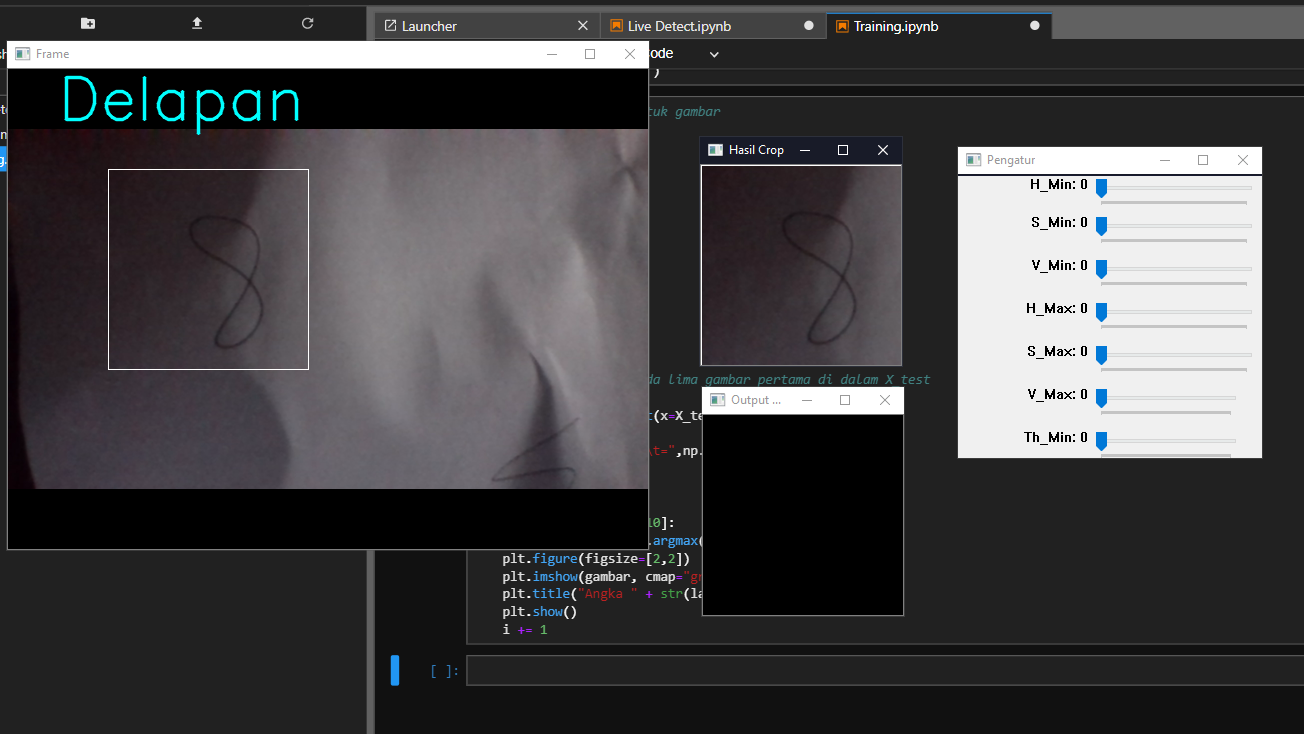Maximize the Hasil Crop window

843,150
